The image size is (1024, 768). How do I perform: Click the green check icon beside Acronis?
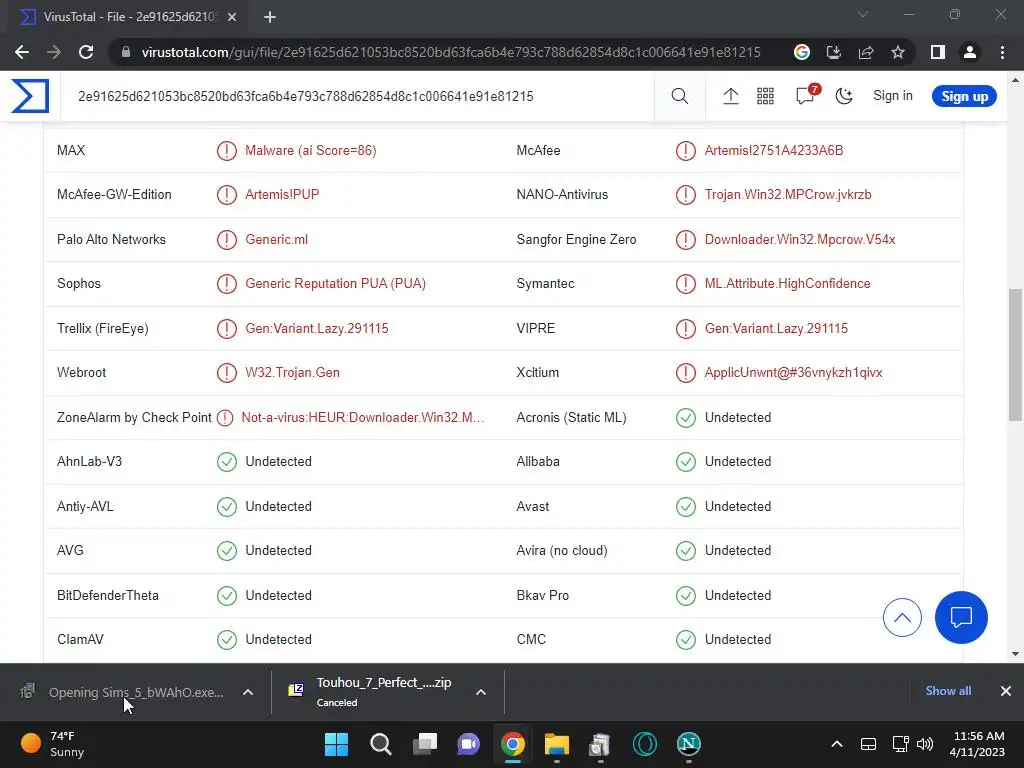[x=686, y=417]
